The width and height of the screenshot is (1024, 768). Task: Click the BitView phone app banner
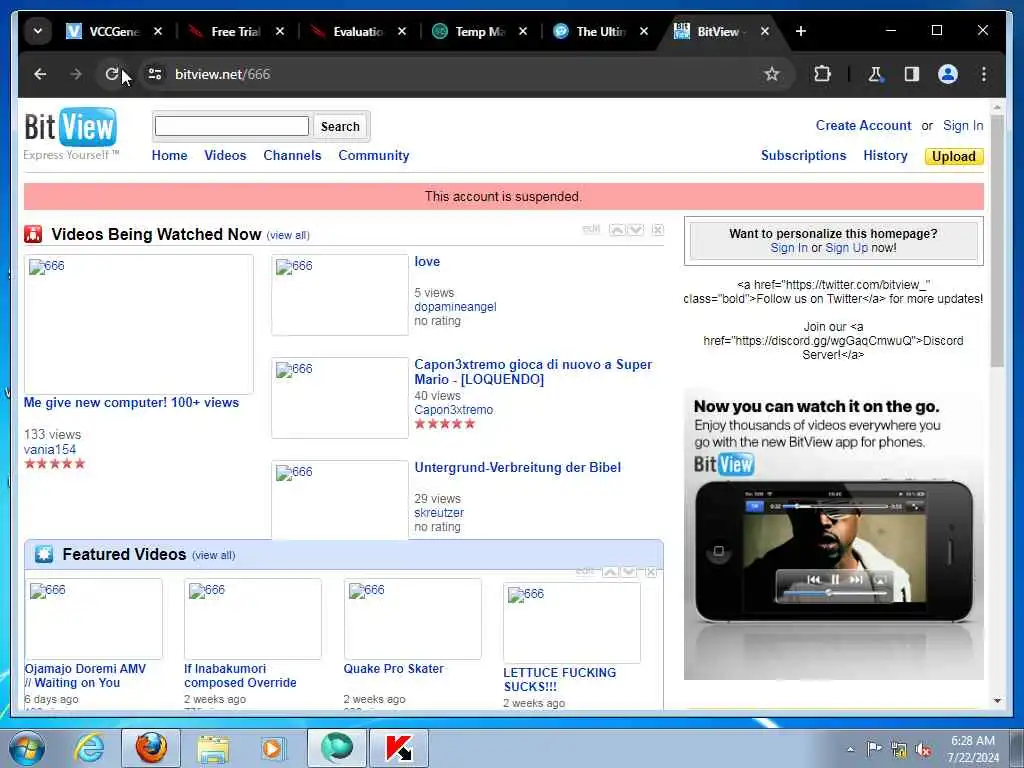click(x=833, y=534)
